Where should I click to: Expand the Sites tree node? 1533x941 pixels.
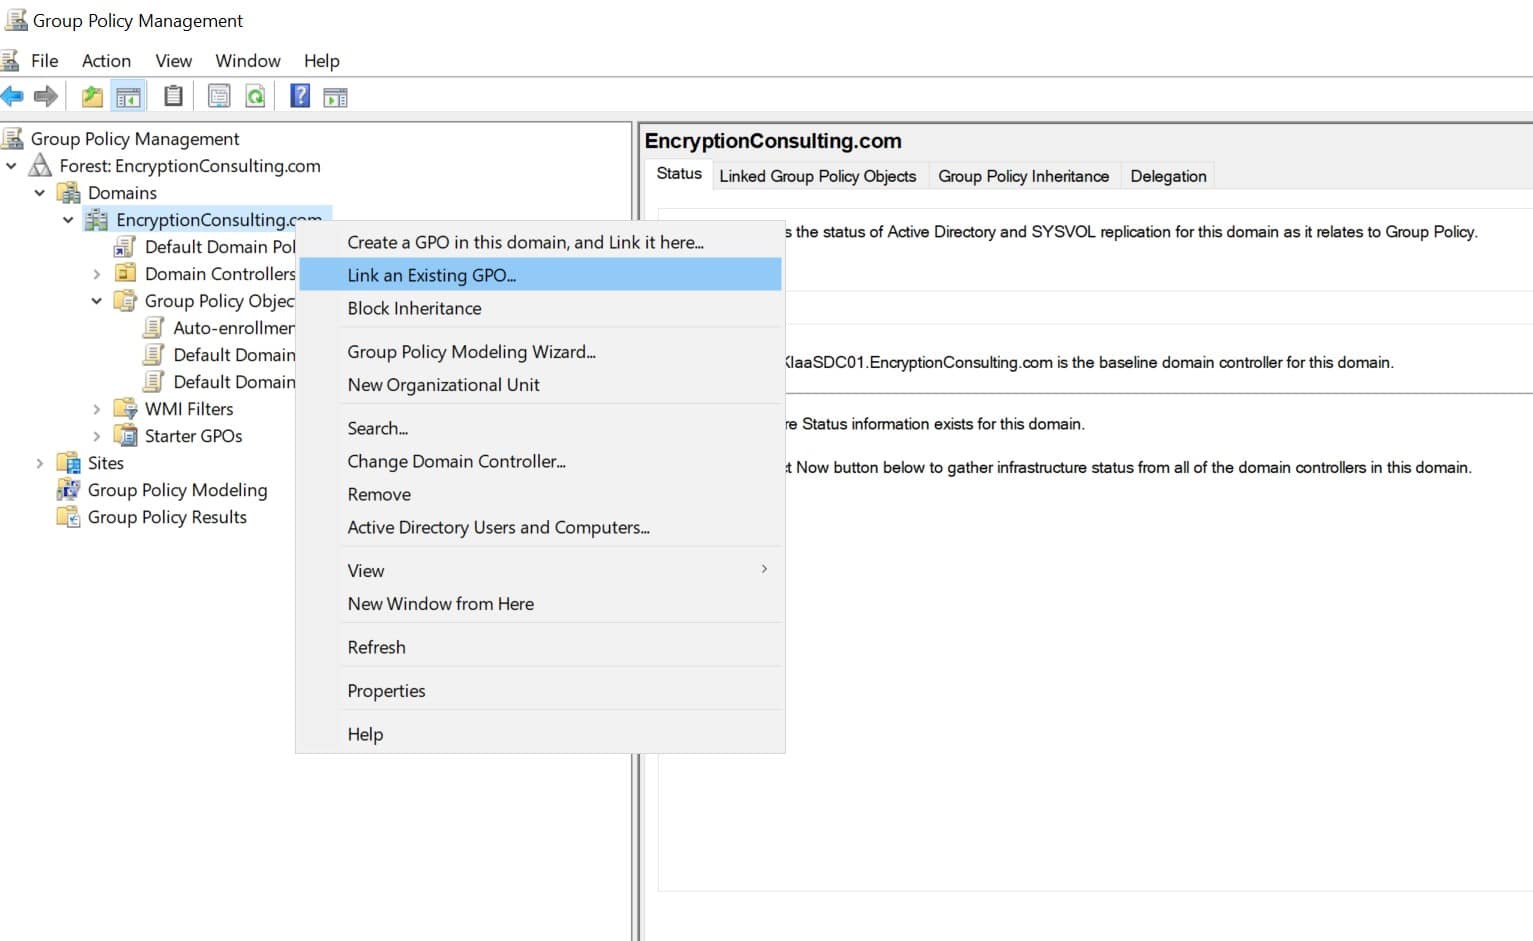40,463
